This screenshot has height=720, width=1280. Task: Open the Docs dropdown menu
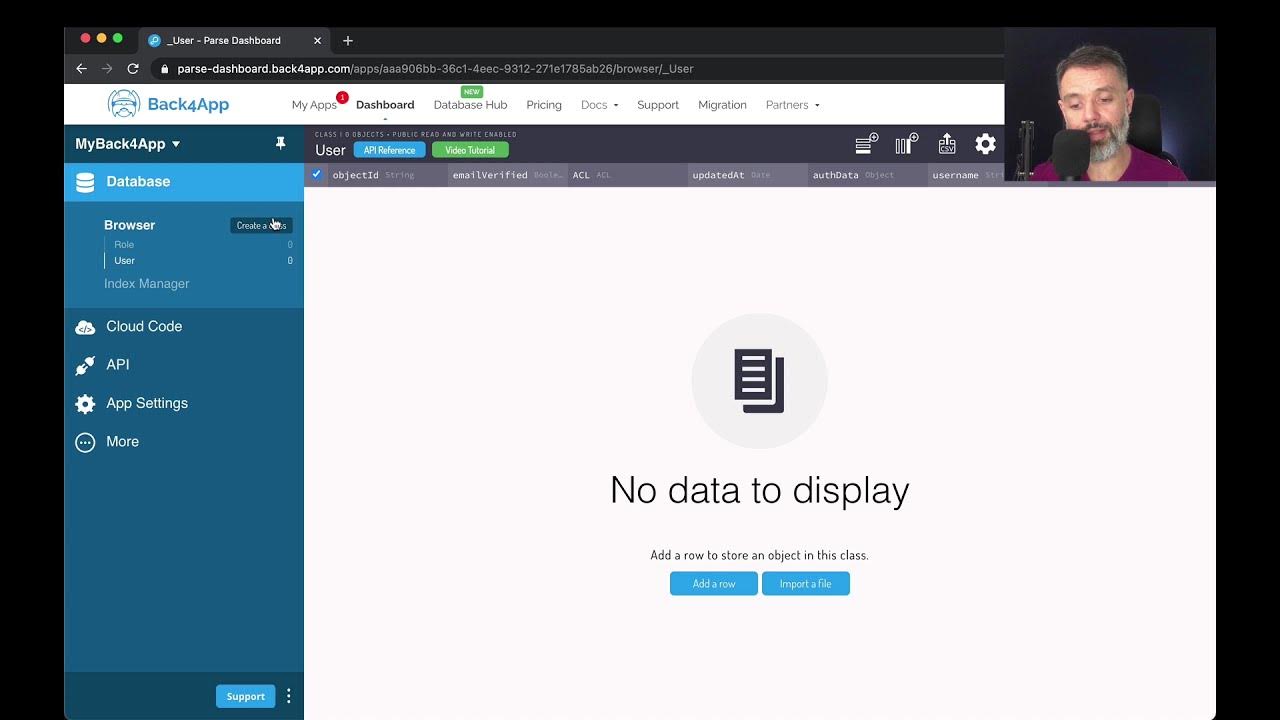pyautogui.click(x=599, y=105)
